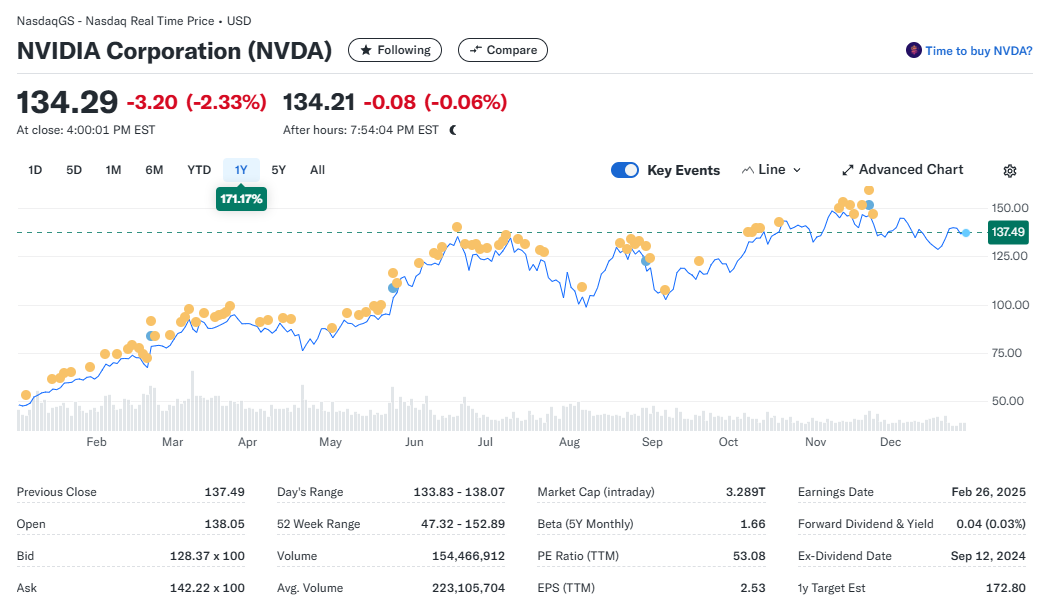Click the Previous Close value 137.49

(x=225, y=492)
